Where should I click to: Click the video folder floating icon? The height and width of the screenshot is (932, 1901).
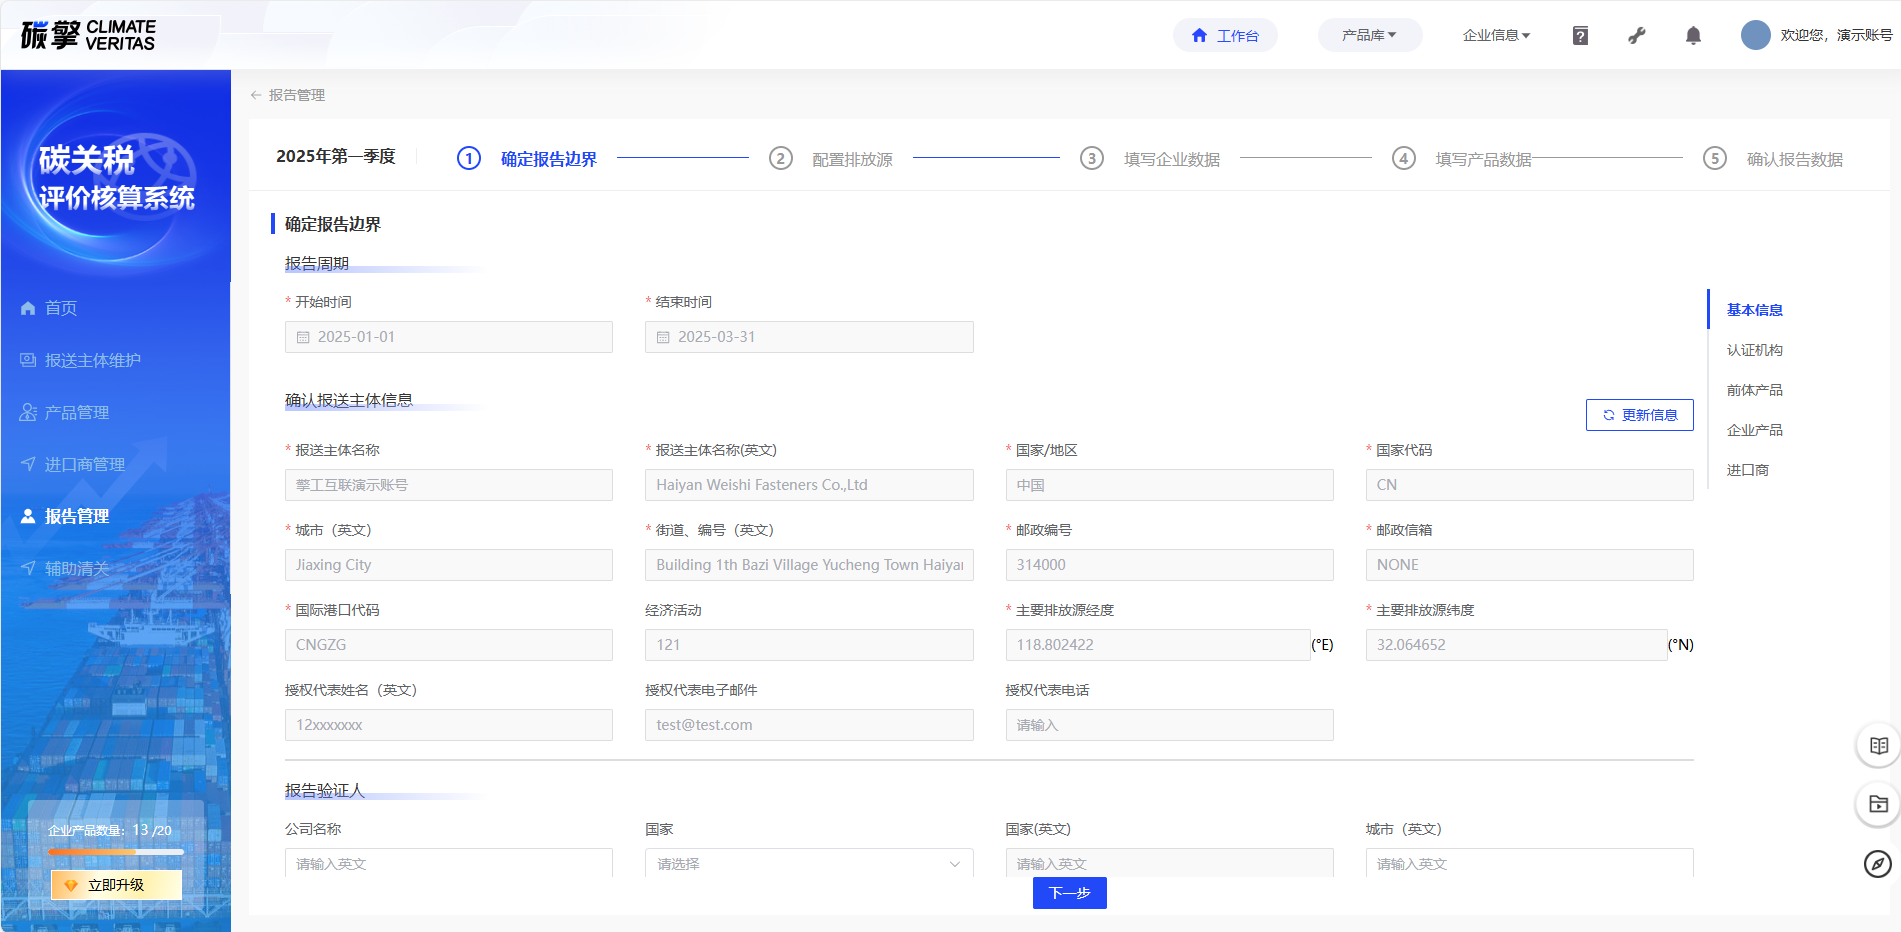click(x=1878, y=804)
